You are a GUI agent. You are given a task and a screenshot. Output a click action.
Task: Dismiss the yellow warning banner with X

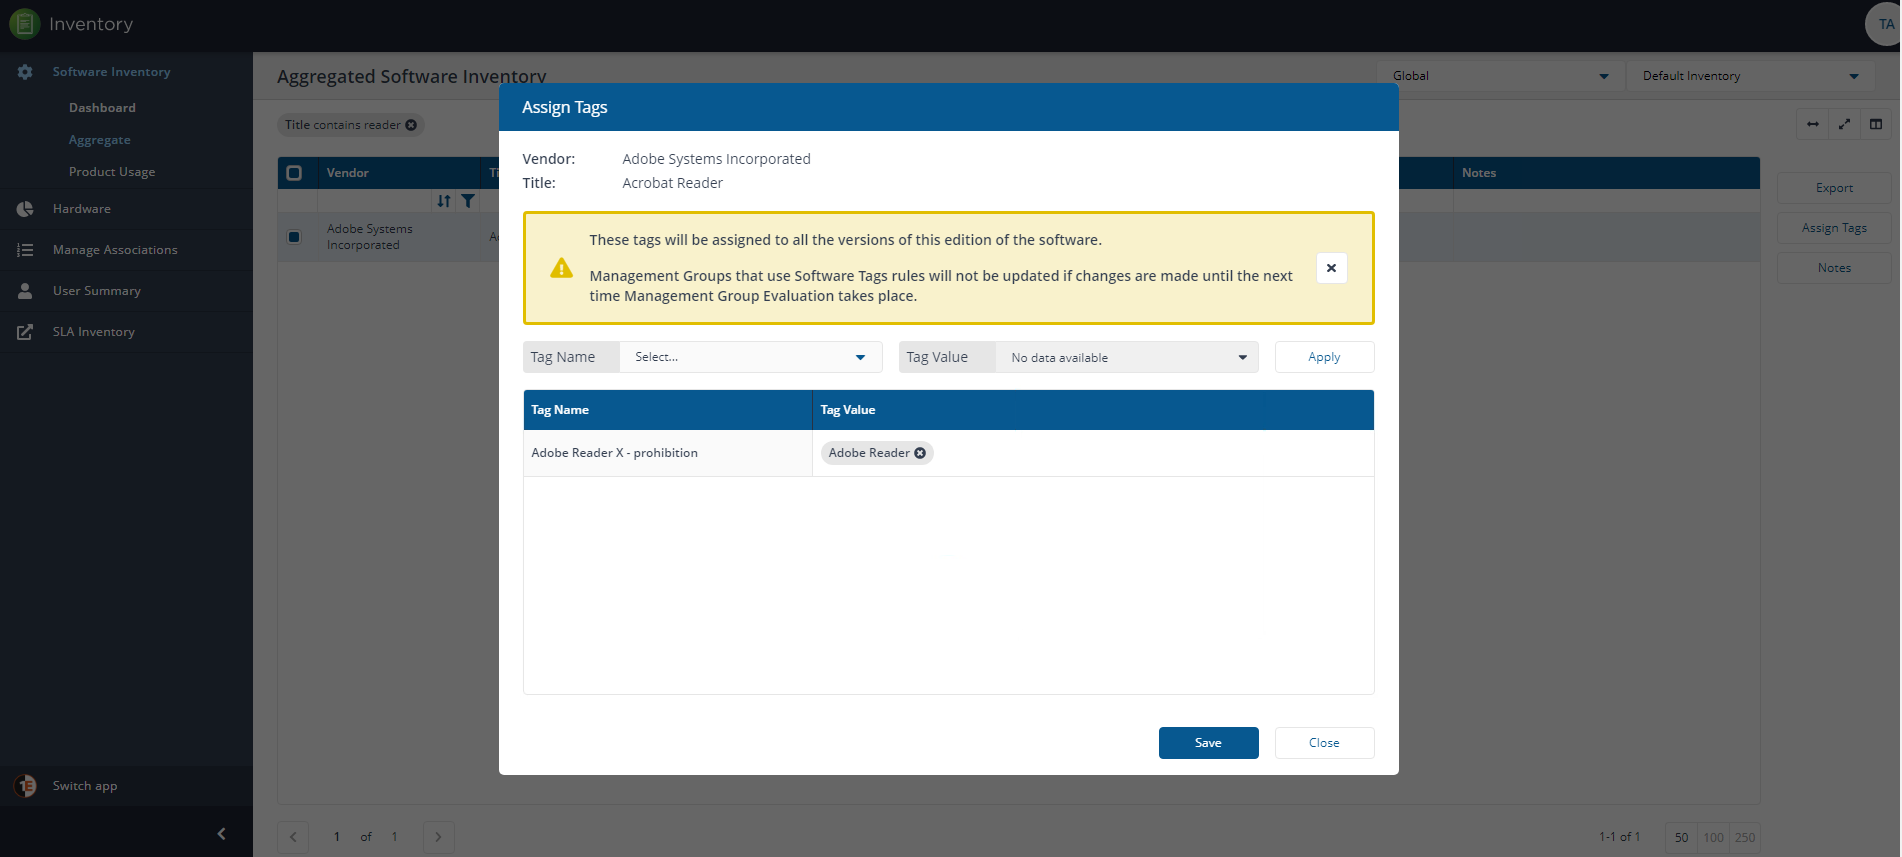point(1331,268)
